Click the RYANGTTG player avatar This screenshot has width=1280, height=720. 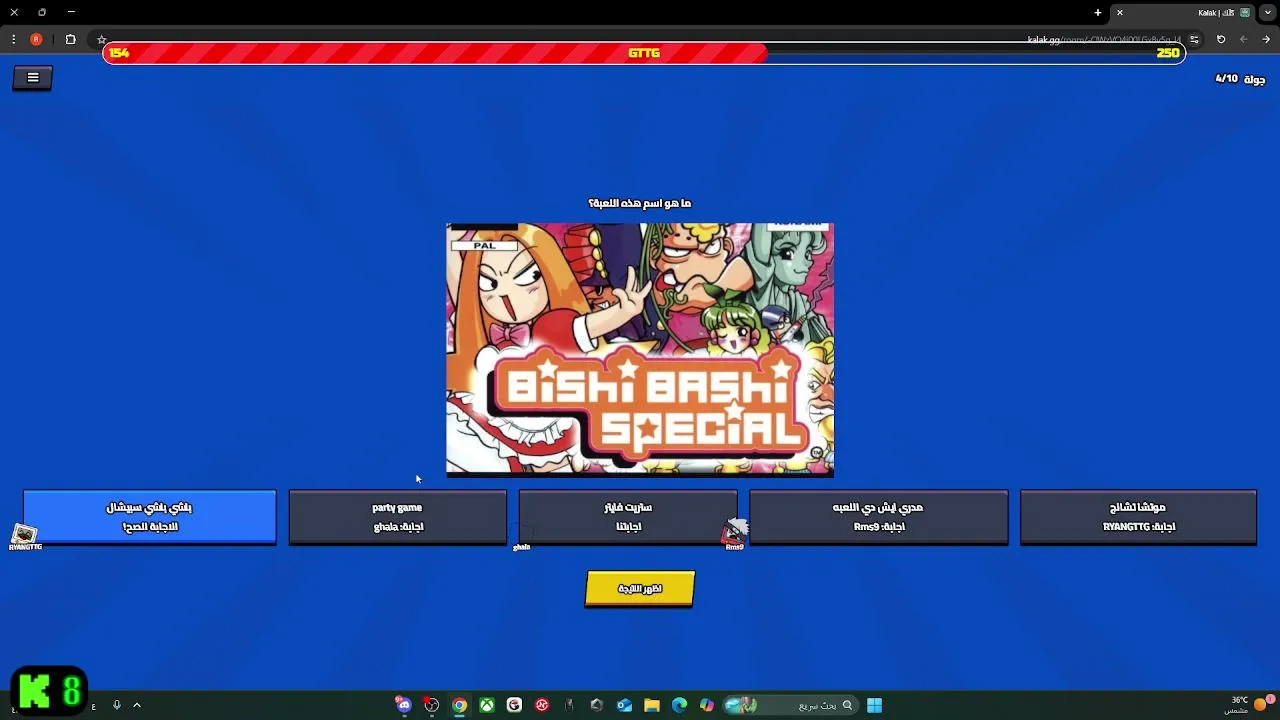click(x=25, y=537)
